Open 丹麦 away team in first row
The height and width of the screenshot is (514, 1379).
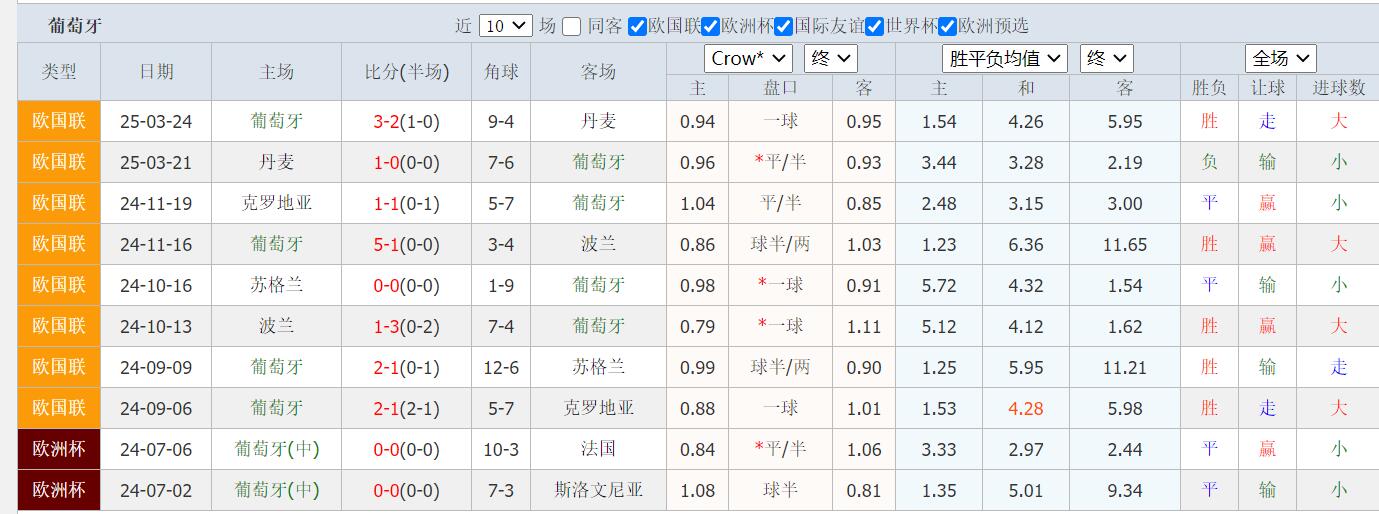coord(598,122)
